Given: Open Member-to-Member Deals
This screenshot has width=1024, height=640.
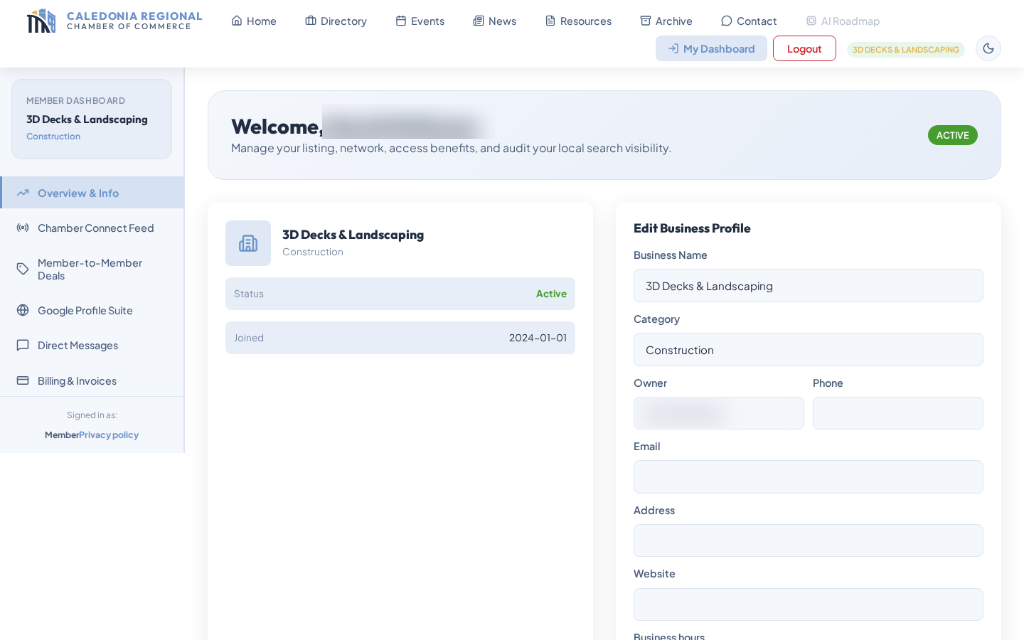Looking at the screenshot, I should 92,269.
